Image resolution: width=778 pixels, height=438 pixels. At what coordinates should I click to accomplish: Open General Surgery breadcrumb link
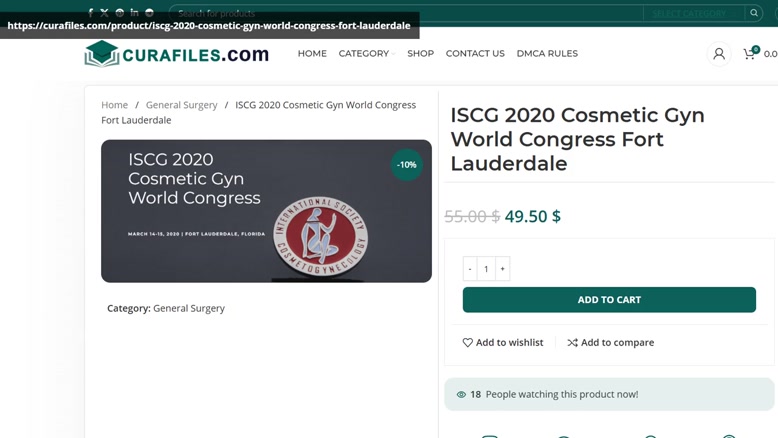[x=182, y=105]
